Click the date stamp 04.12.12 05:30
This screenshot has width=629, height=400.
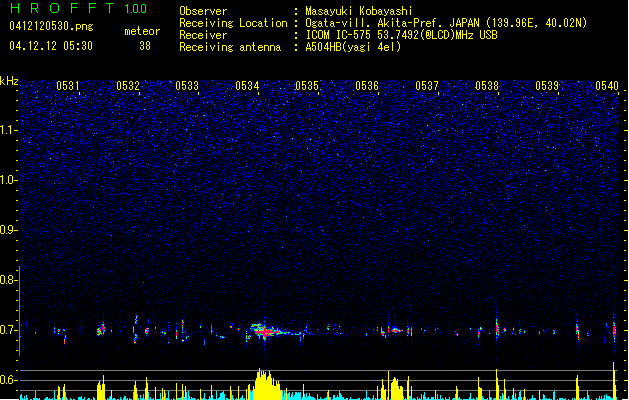click(51, 46)
